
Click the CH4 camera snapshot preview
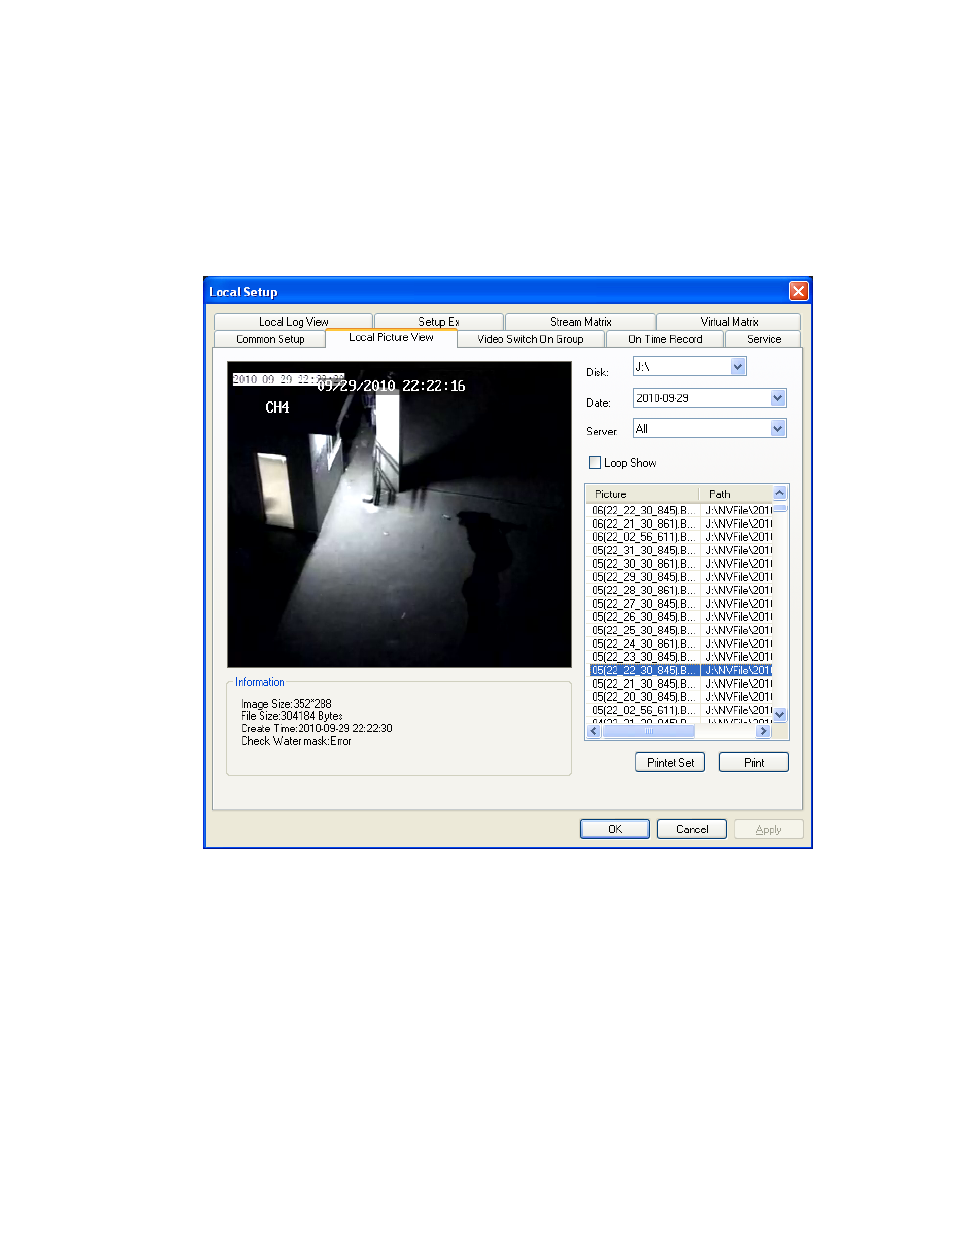tap(399, 514)
